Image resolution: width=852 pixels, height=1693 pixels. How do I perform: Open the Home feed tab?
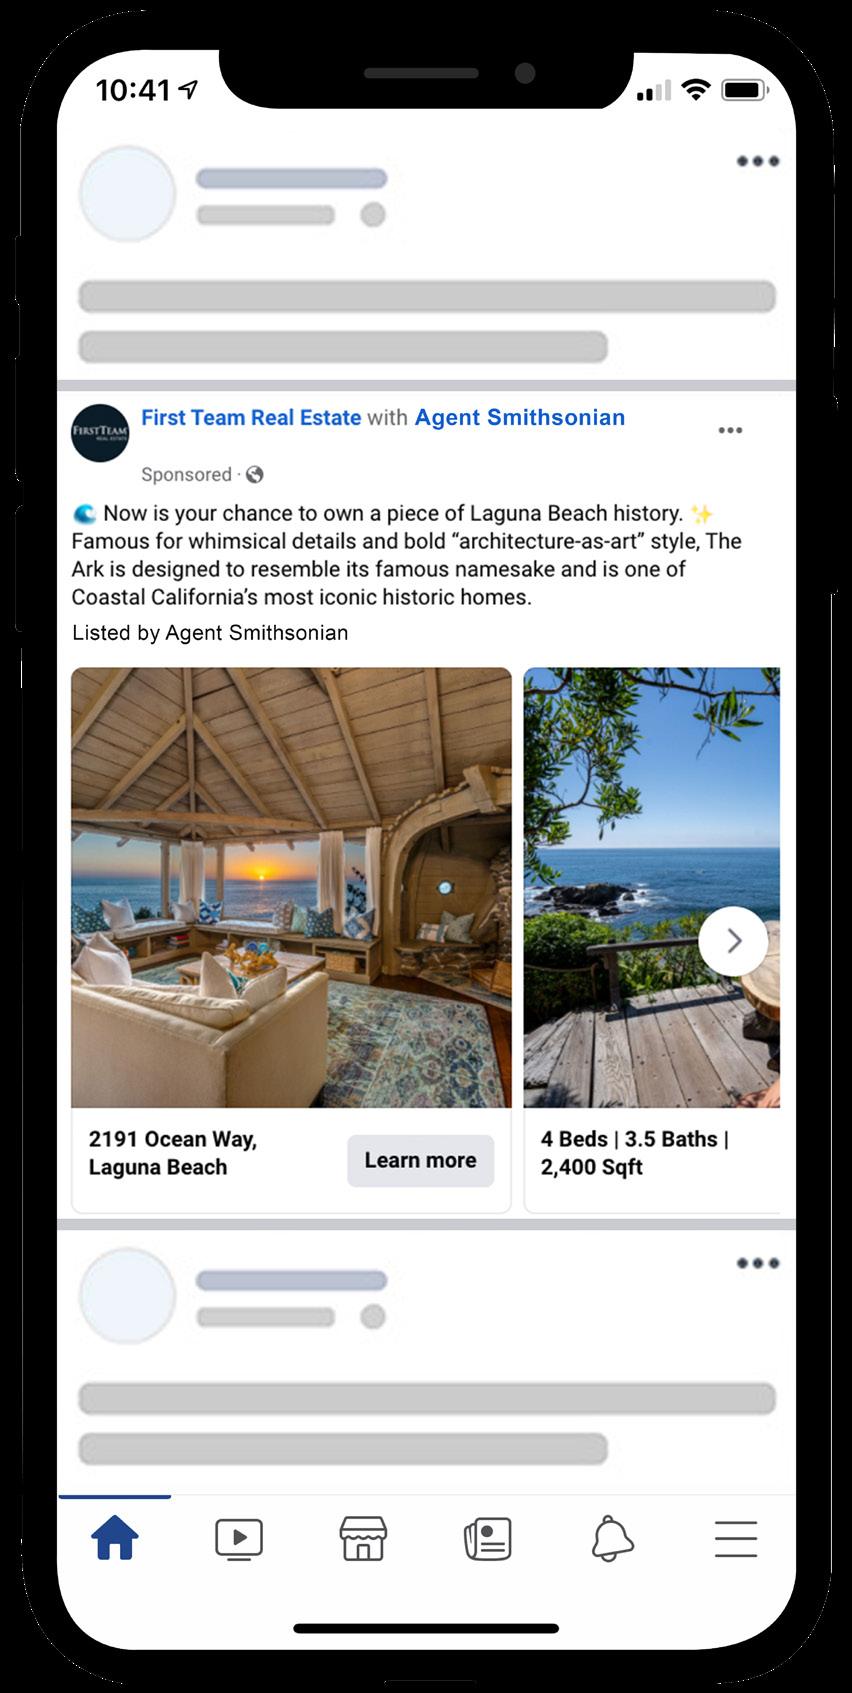[115, 1538]
